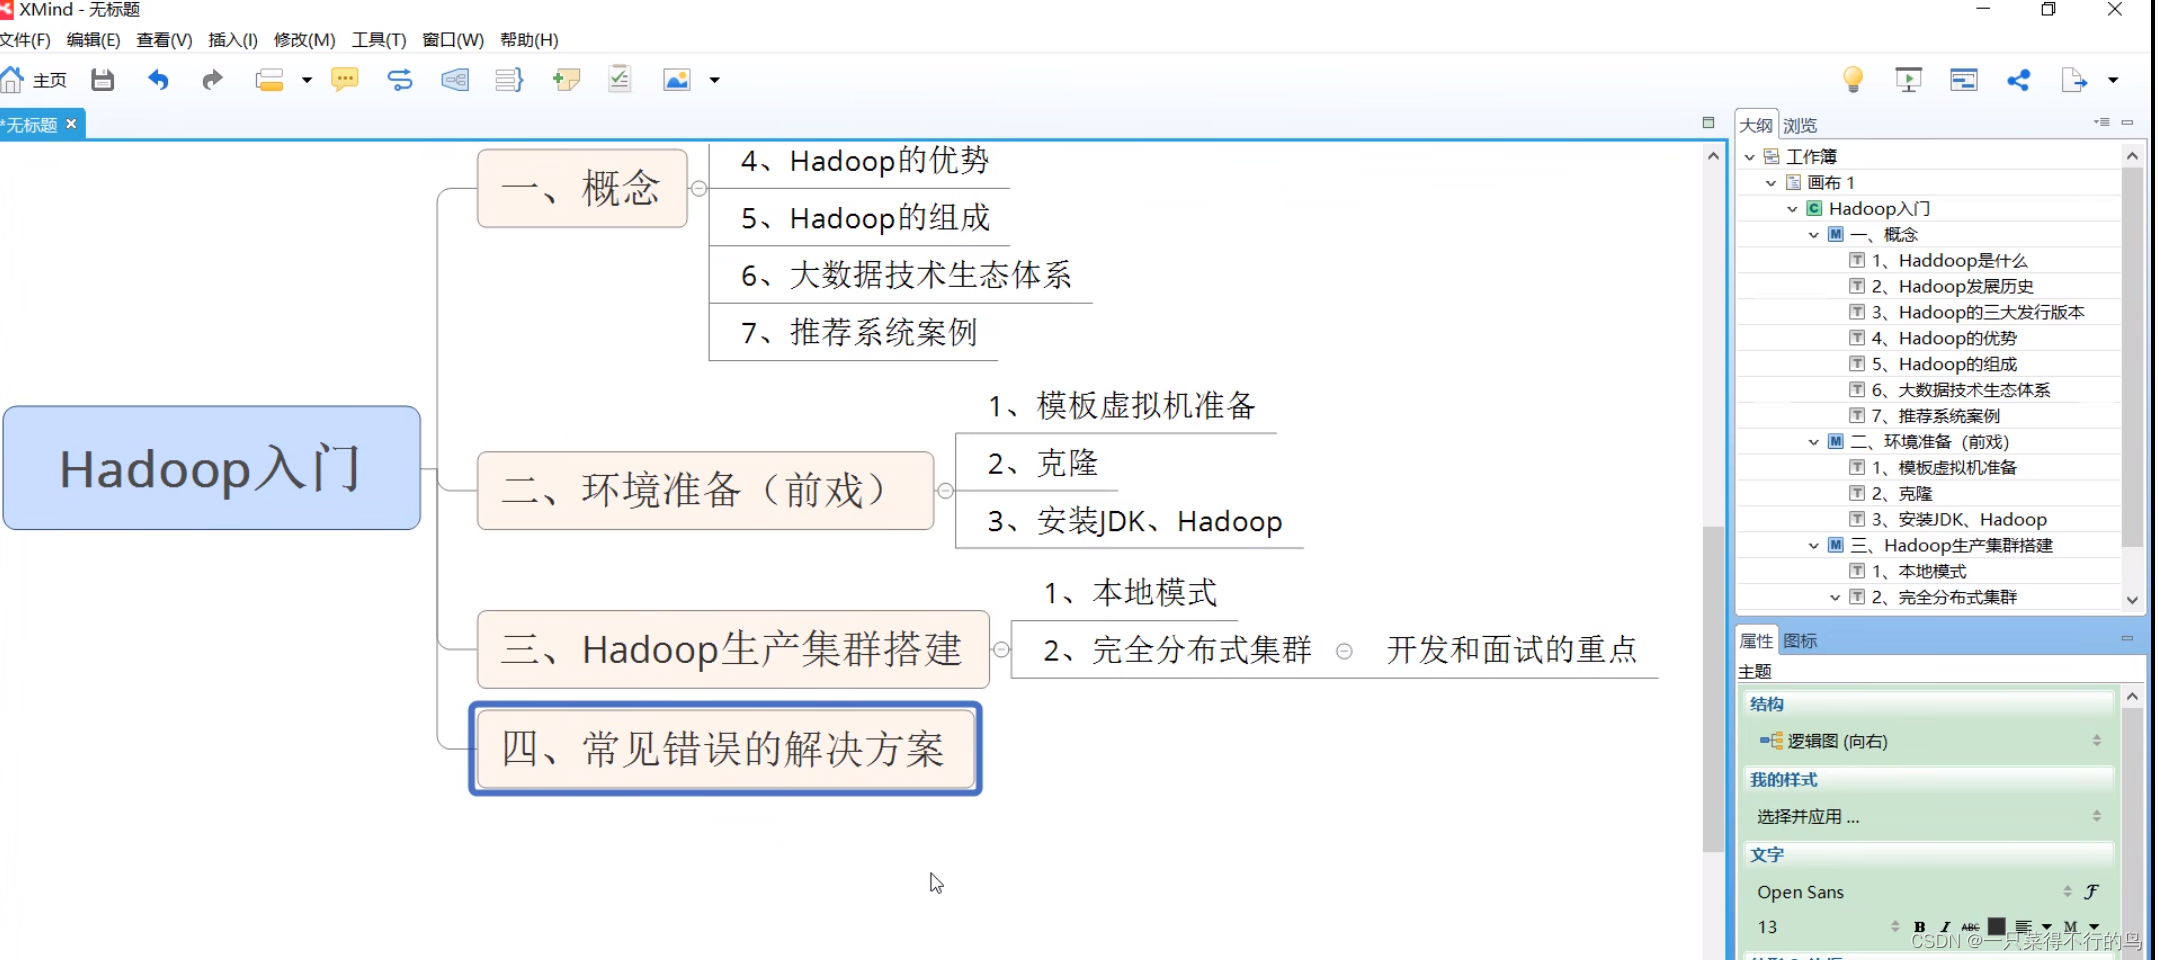Collapse 画布 1 node in outline
Image resolution: width=2158 pixels, height=960 pixels.
tap(1771, 183)
